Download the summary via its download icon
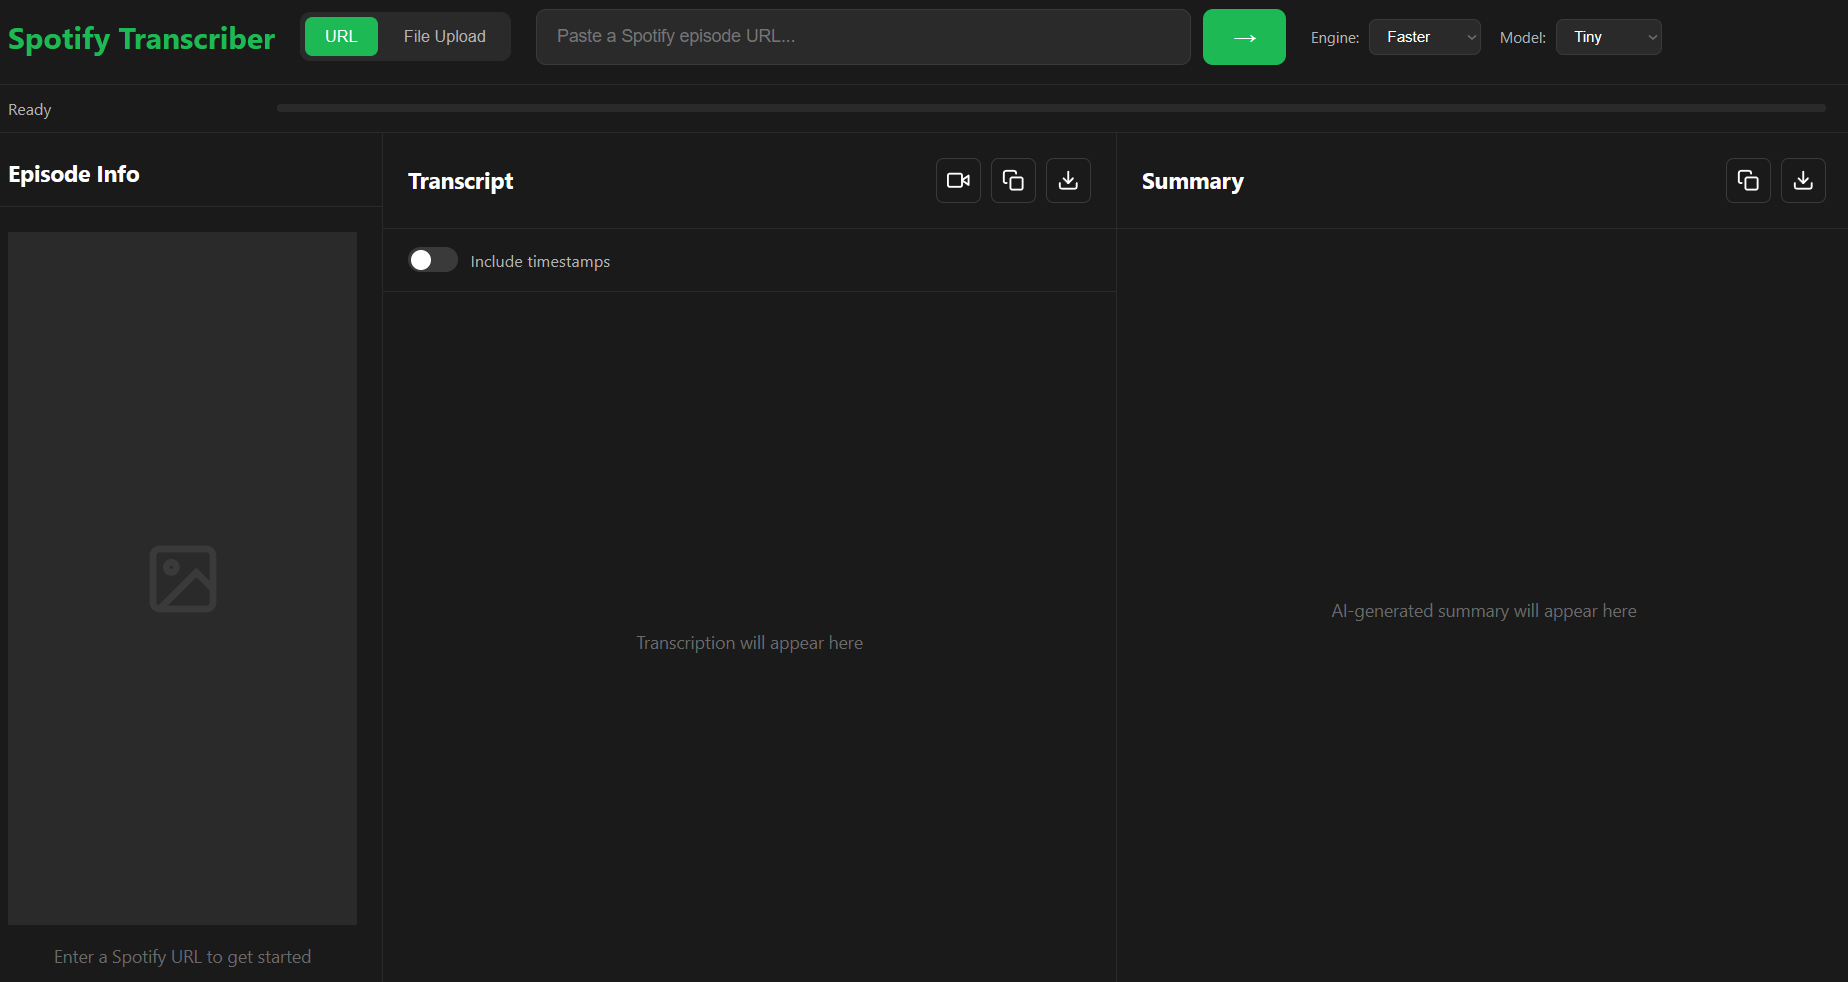The height and width of the screenshot is (982, 1848). 1802,180
